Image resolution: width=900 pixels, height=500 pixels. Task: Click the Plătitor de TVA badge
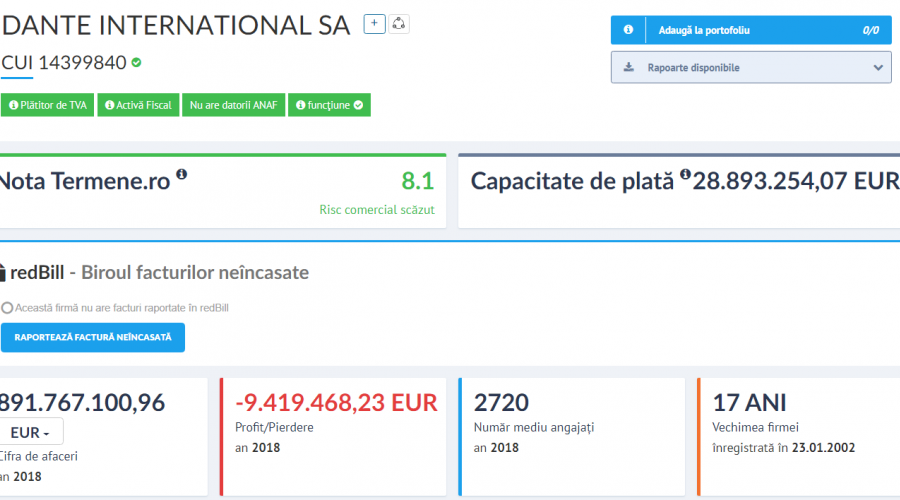pos(47,105)
